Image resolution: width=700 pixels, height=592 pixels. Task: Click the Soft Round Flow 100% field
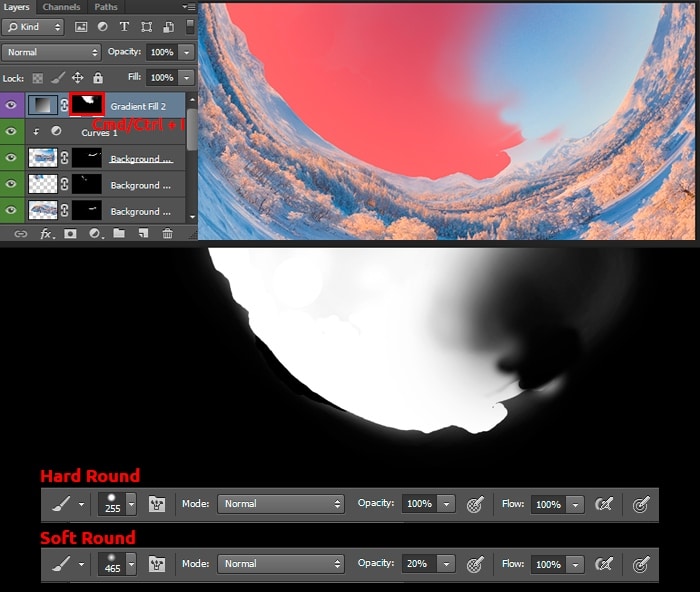[549, 564]
